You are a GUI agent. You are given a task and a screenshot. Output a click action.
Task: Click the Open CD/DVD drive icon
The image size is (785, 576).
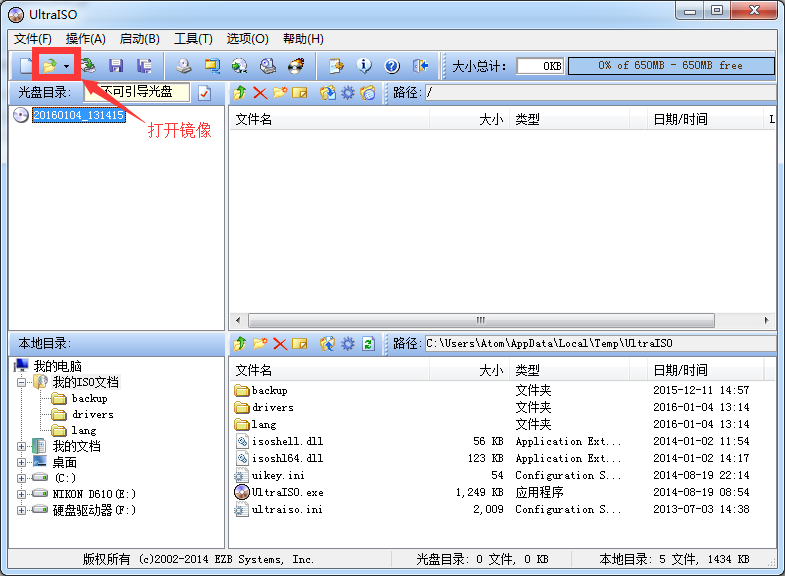point(88,66)
